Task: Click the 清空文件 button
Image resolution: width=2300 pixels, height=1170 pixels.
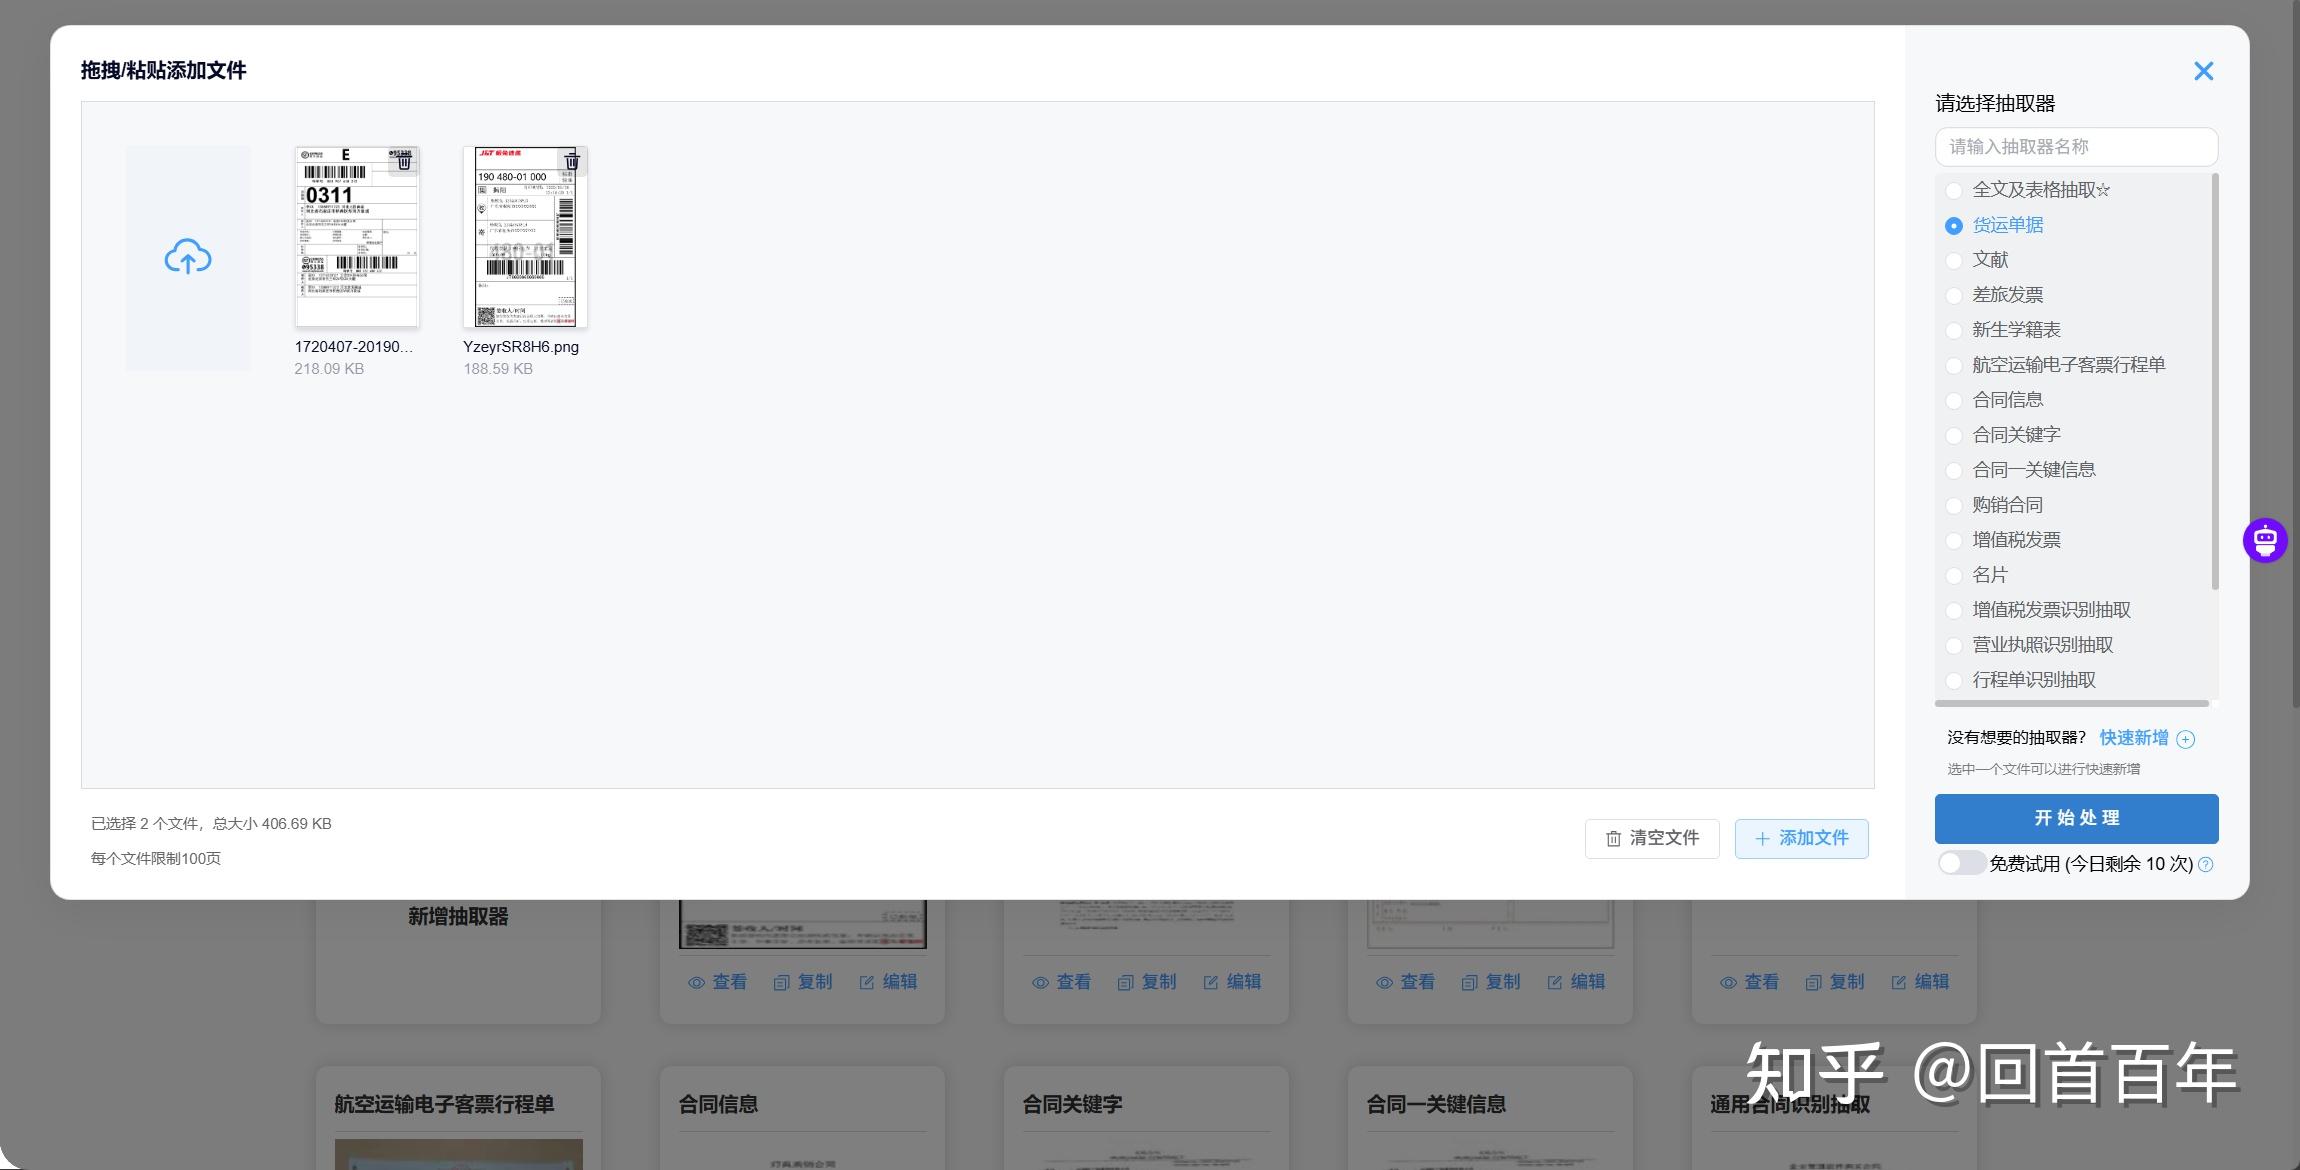Action: pyautogui.click(x=1652, y=838)
